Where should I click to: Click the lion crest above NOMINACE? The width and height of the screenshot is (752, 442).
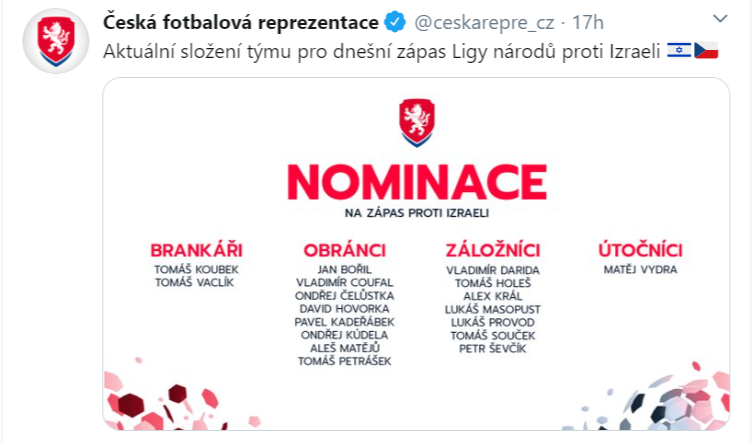click(416, 122)
